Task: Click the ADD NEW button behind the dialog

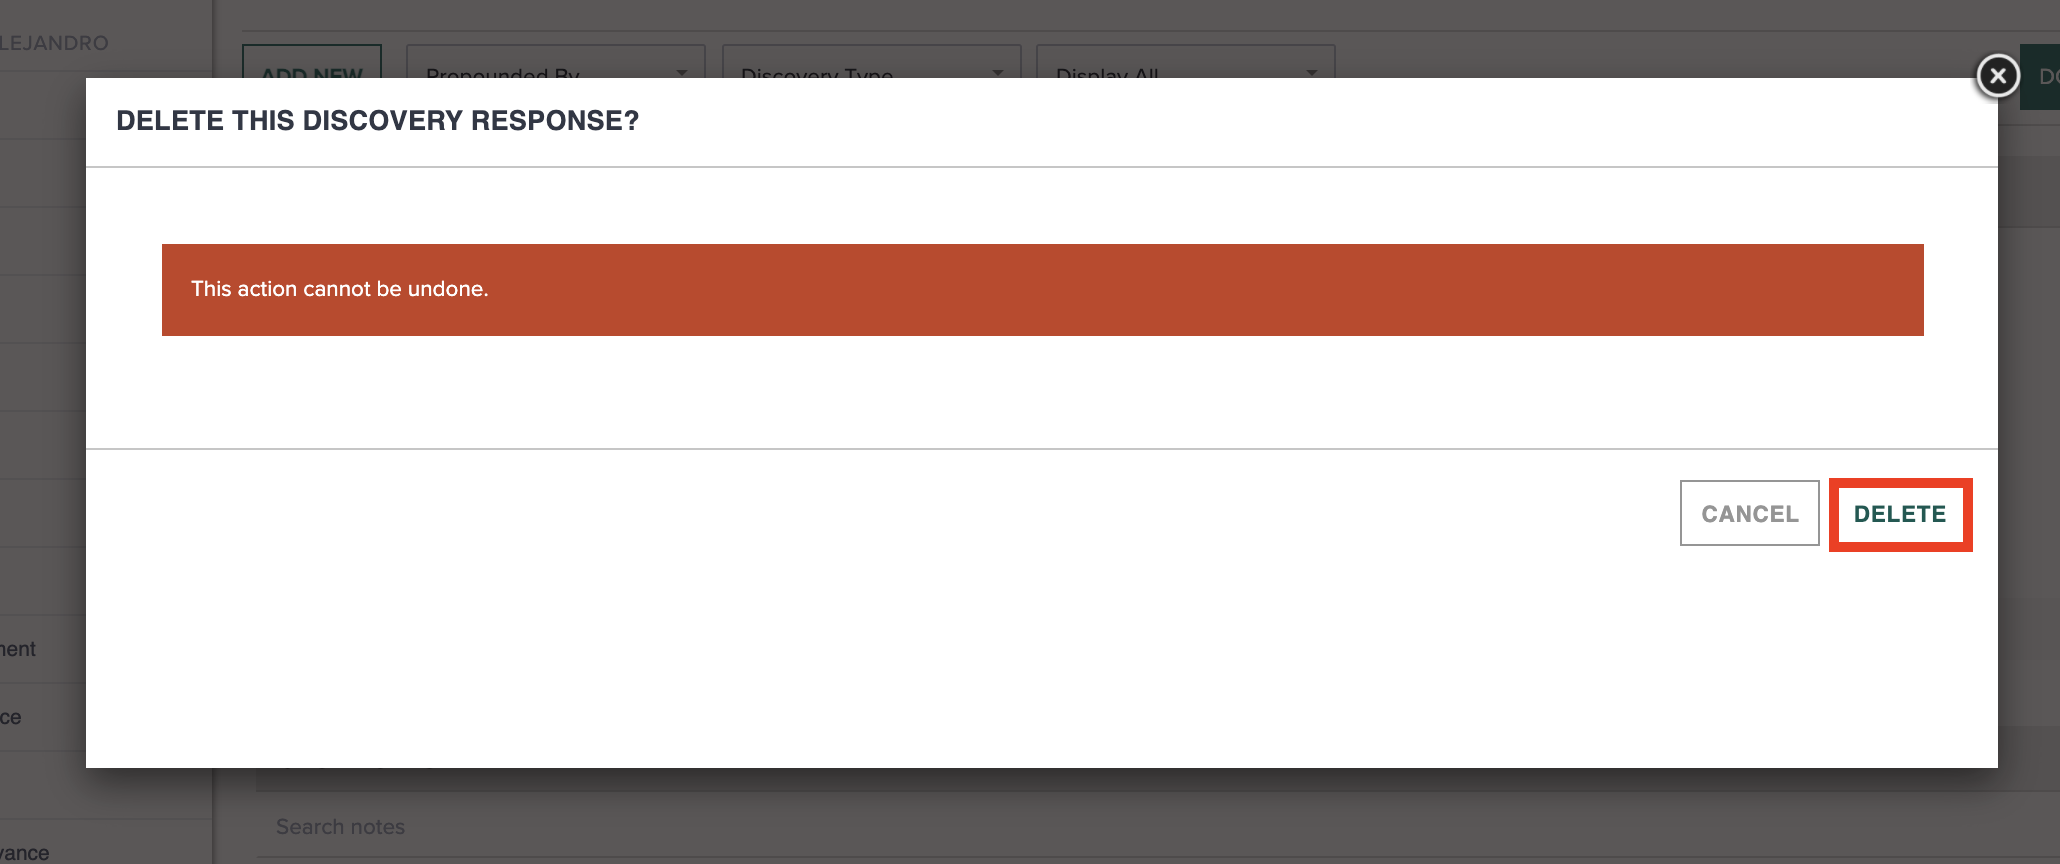Action: tap(311, 74)
